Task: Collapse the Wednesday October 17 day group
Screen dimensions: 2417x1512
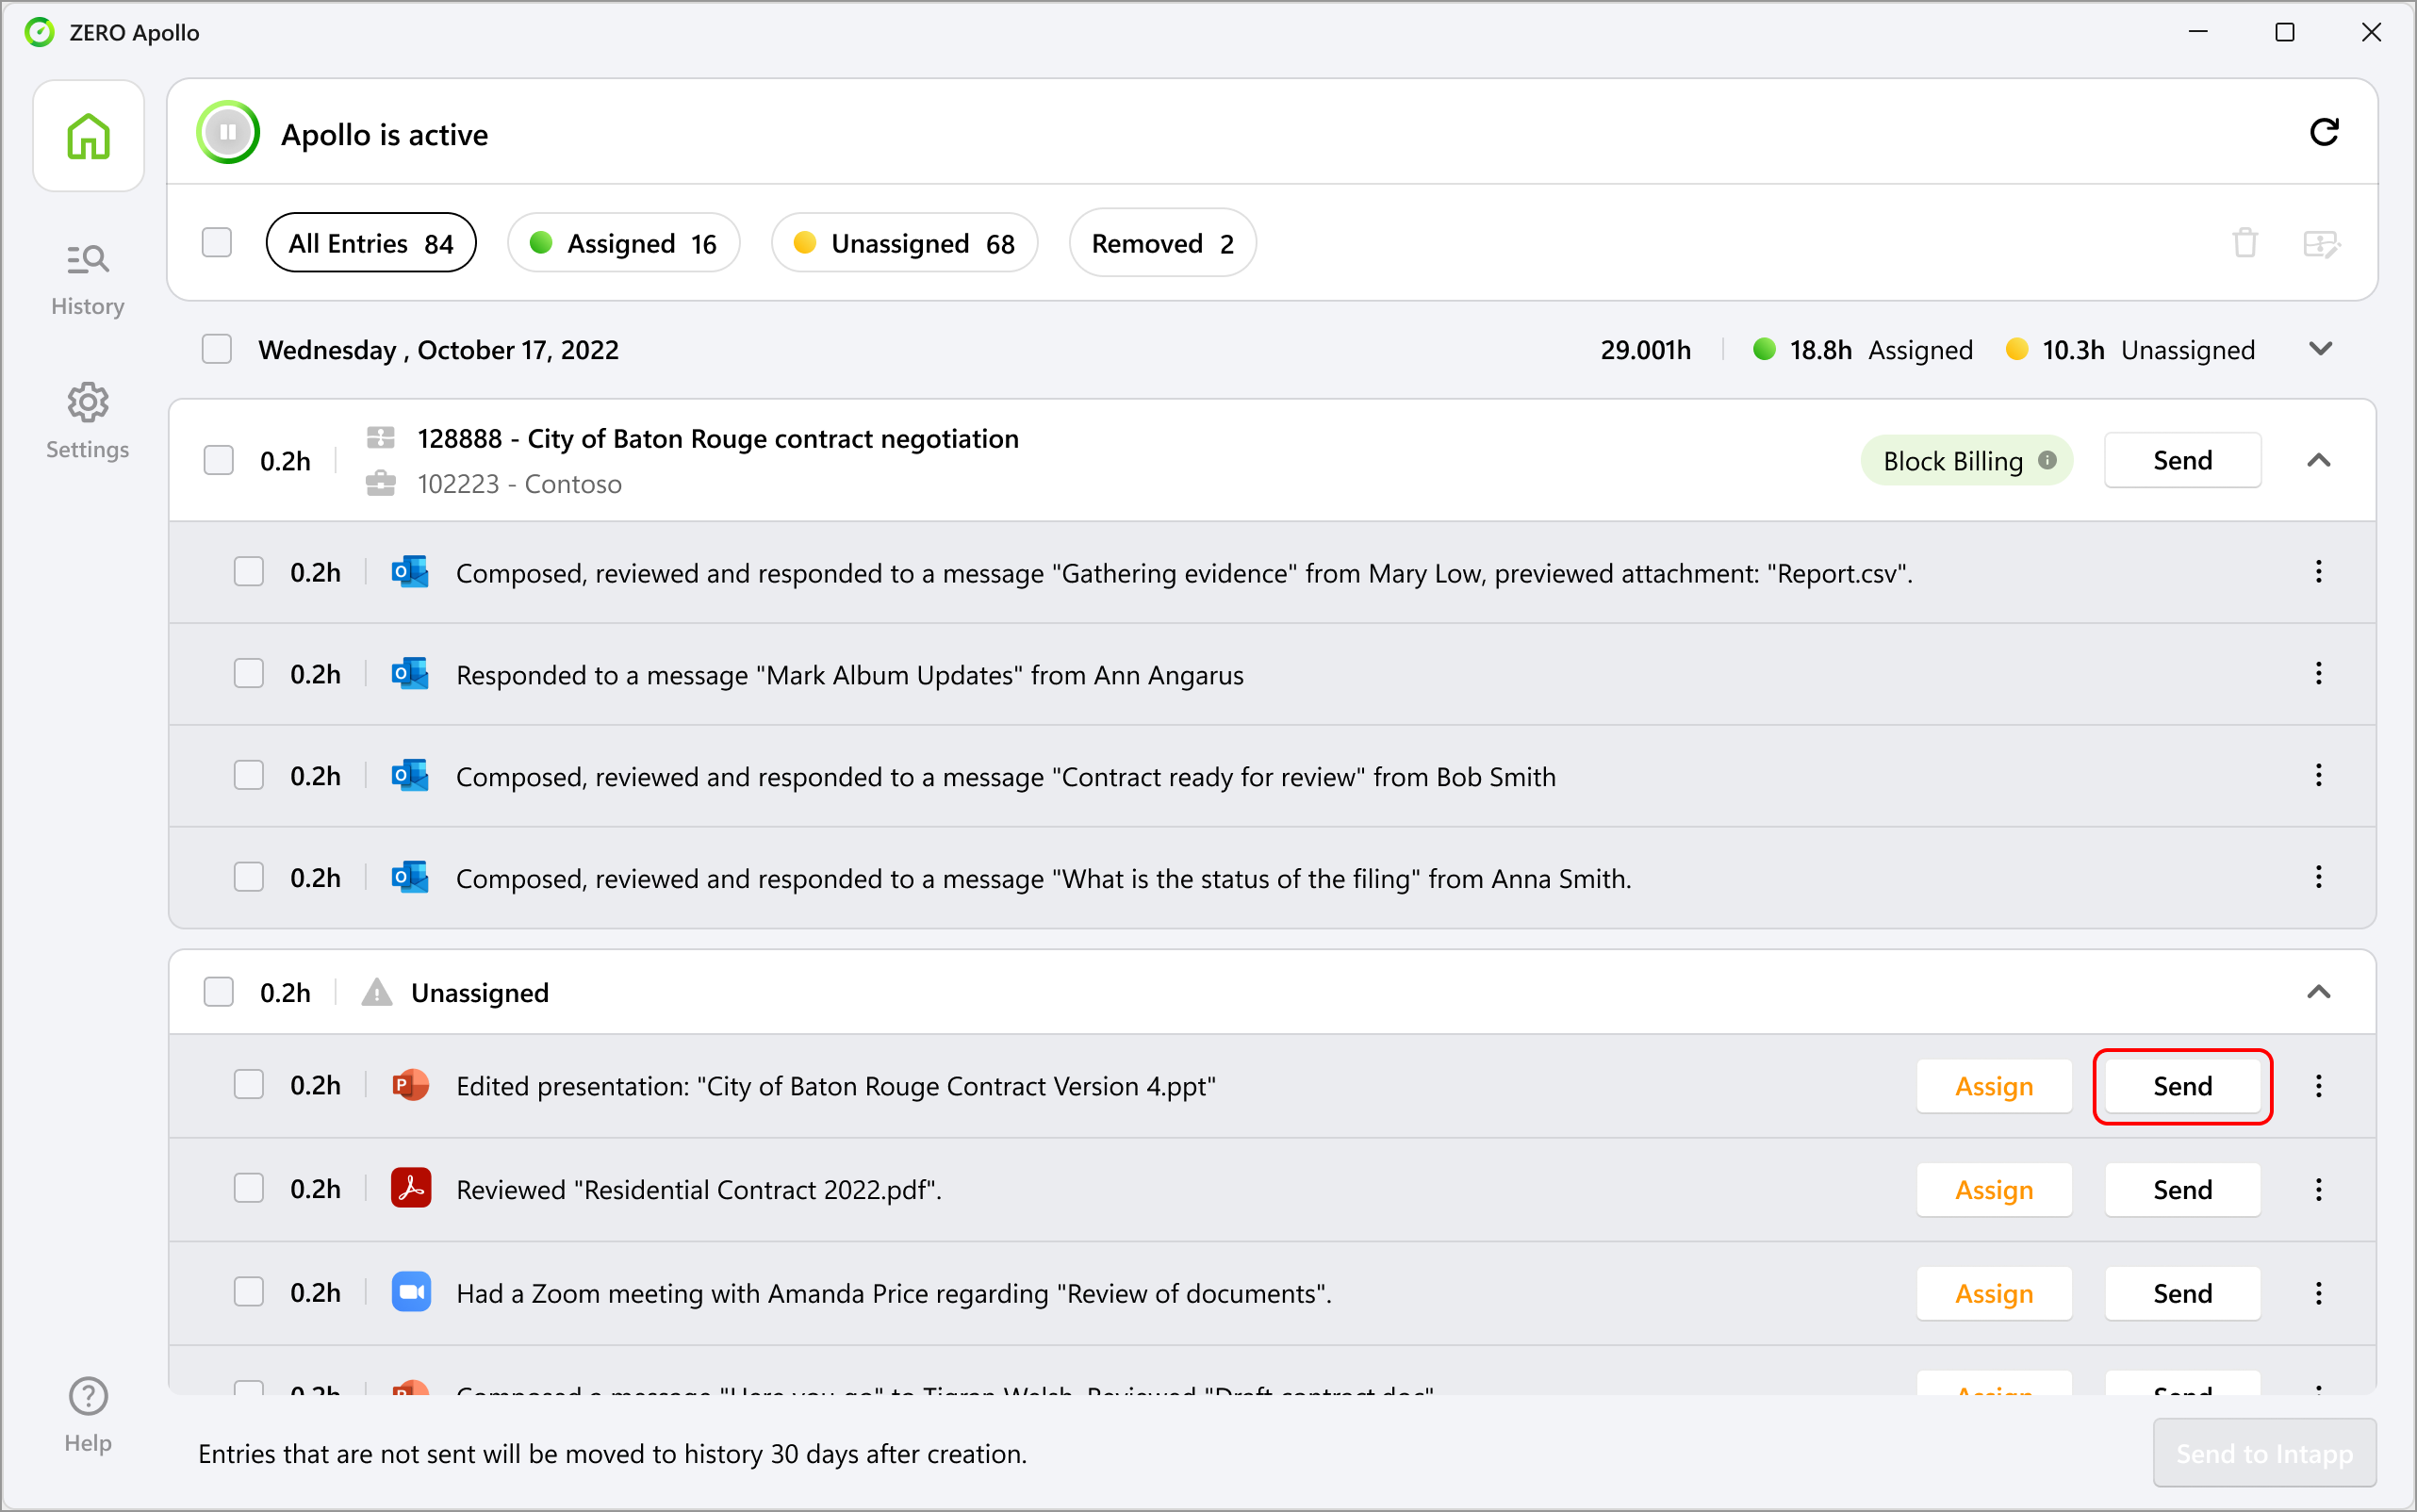Action: click(x=2322, y=348)
